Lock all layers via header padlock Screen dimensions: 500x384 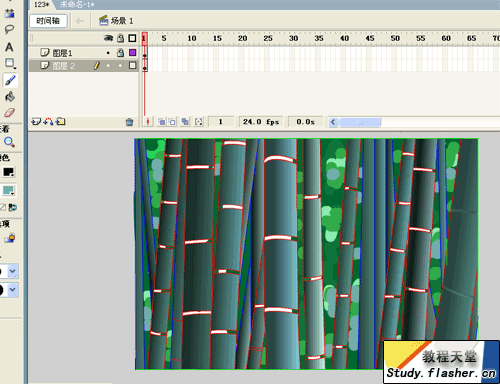pyautogui.click(x=120, y=38)
